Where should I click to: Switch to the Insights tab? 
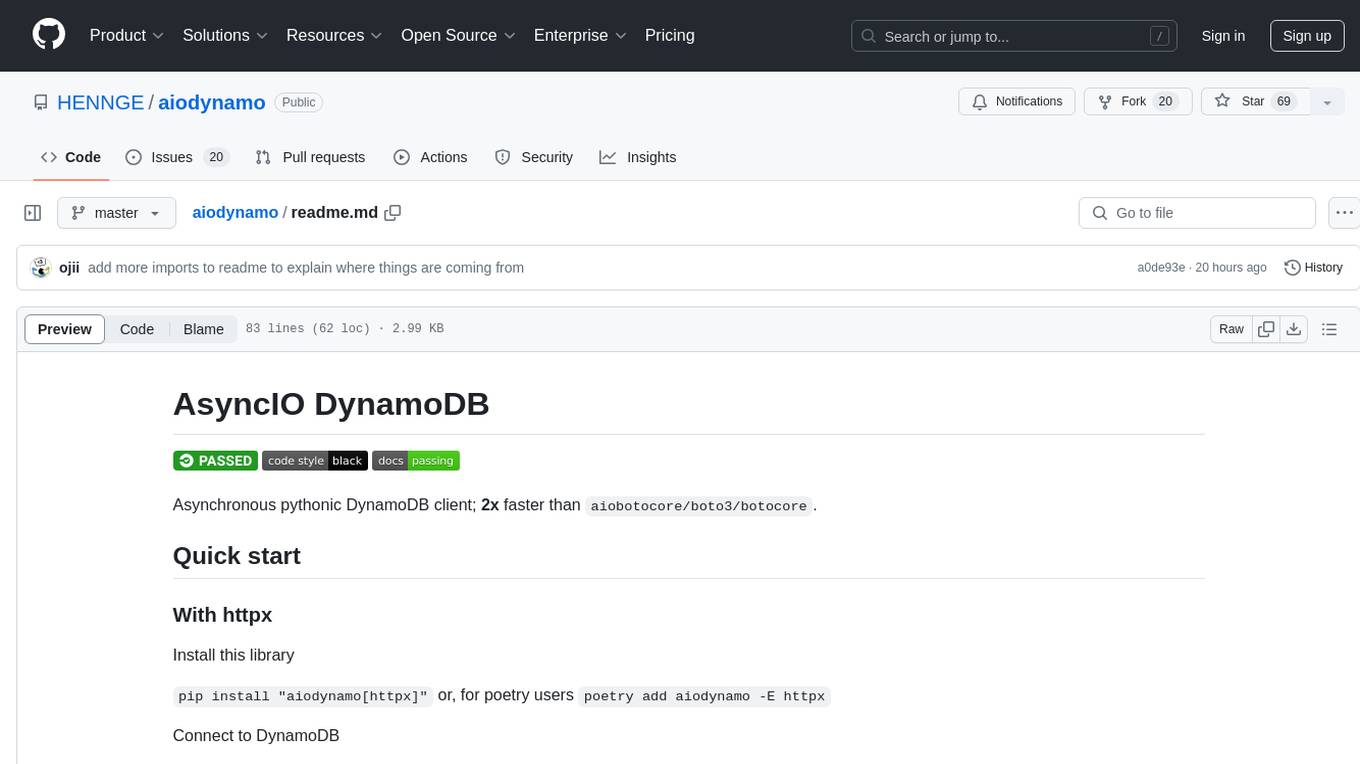[x=638, y=157]
